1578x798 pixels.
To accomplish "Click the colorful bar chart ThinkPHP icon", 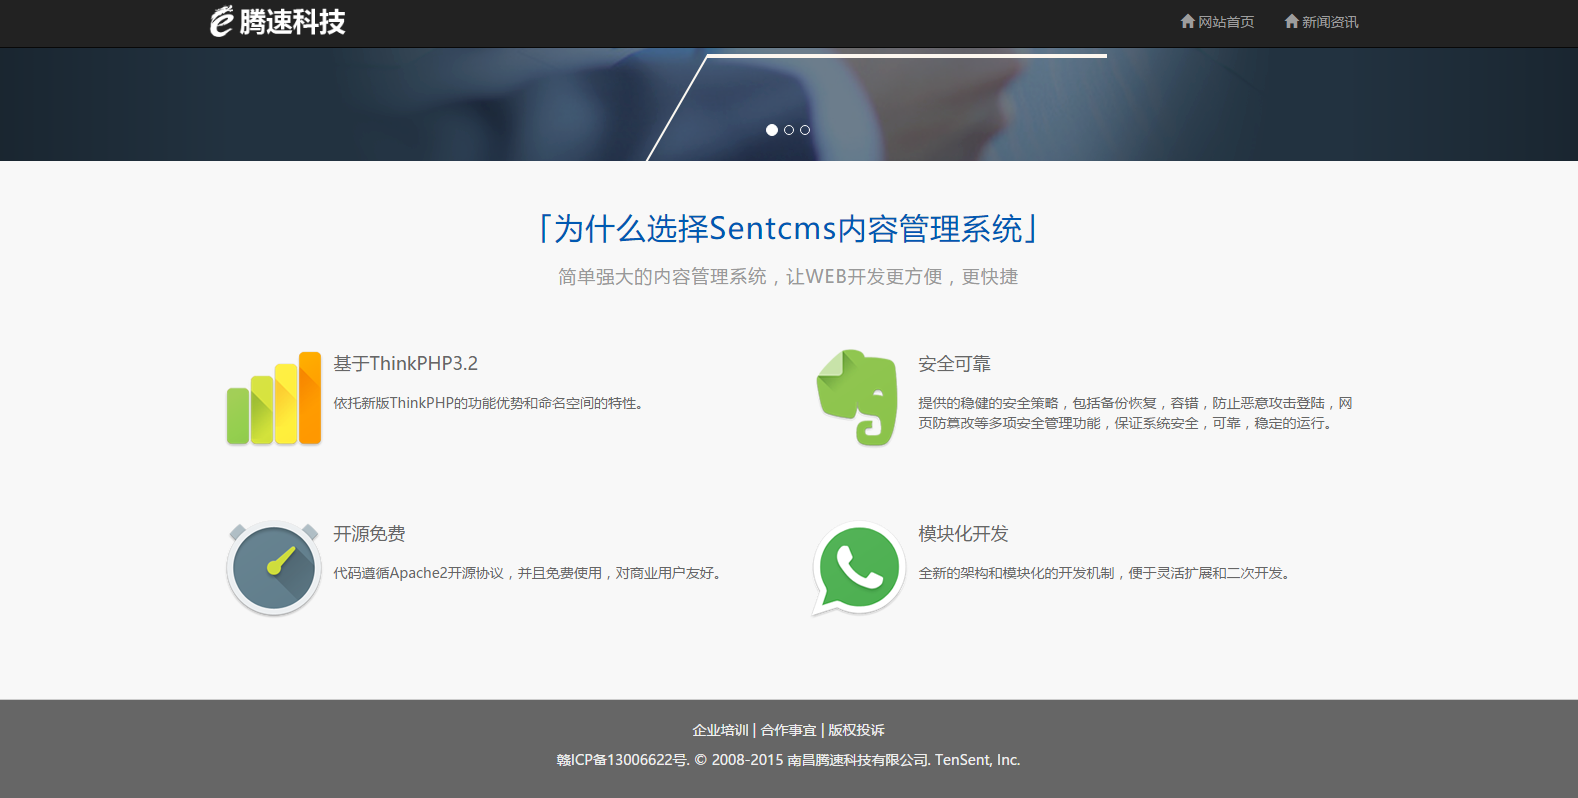I will (x=274, y=398).
